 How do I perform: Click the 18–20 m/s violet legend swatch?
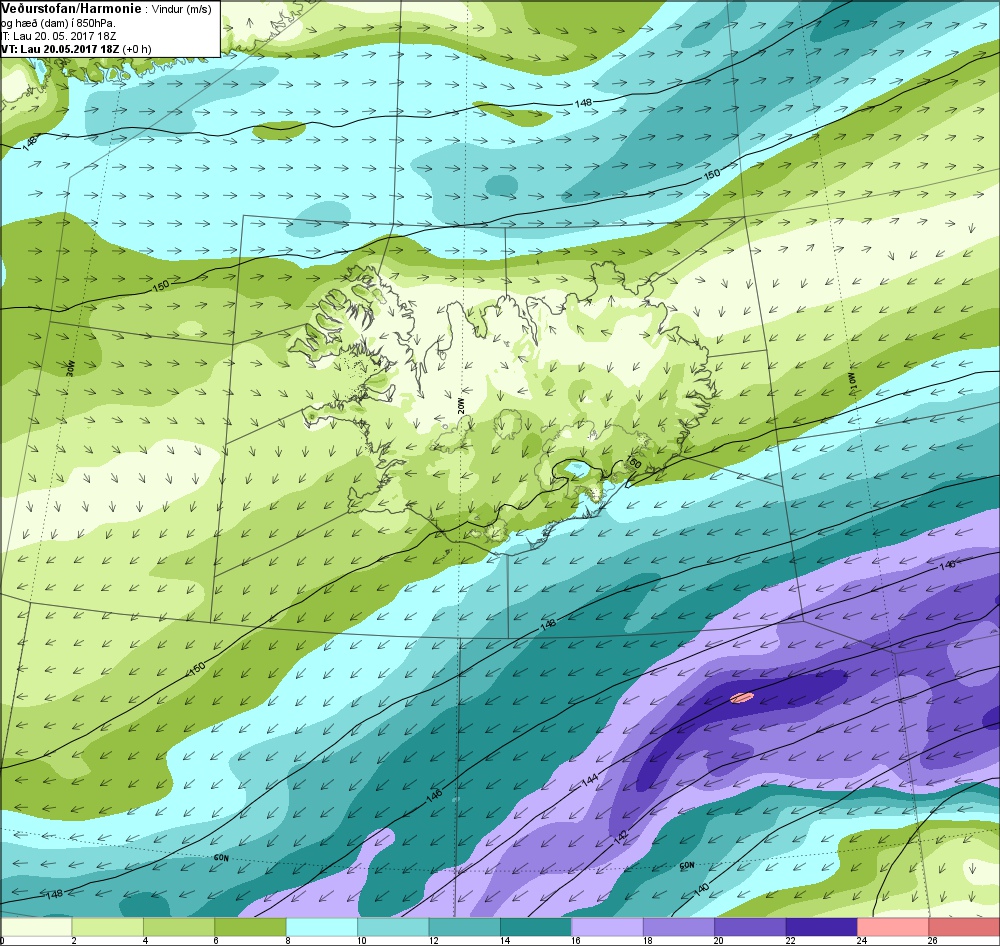679,926
